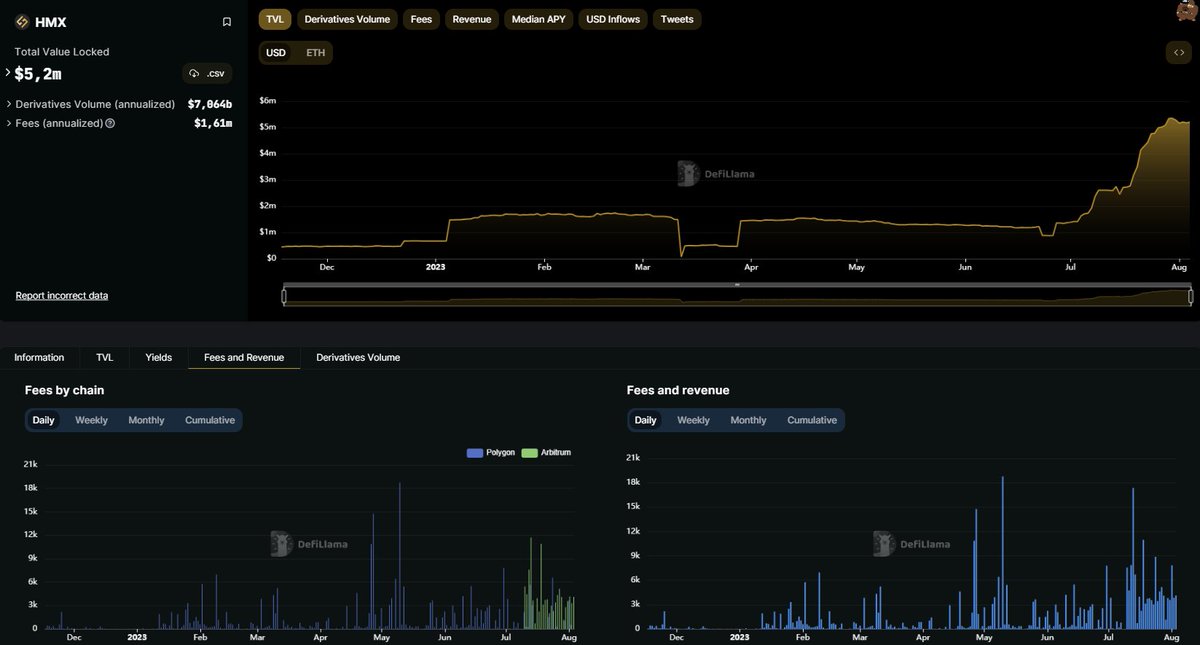Open the Tweets chart
This screenshot has height=645, width=1200.
pos(677,18)
